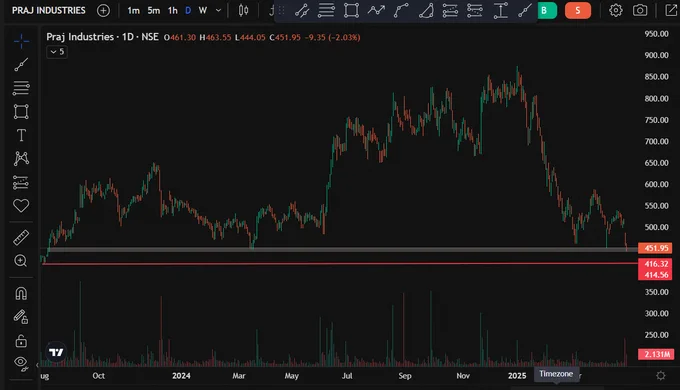Open chart settings gear in top bar
The image size is (680, 390).
coord(615,10)
